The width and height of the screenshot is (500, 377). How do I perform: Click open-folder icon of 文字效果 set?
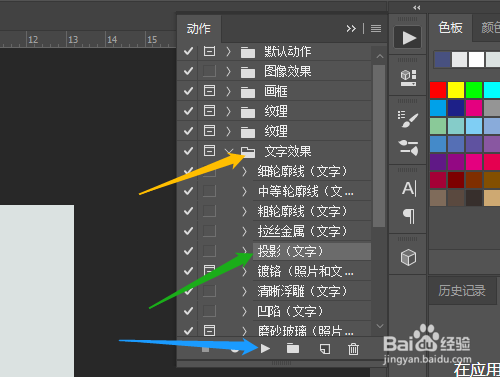[248, 152]
